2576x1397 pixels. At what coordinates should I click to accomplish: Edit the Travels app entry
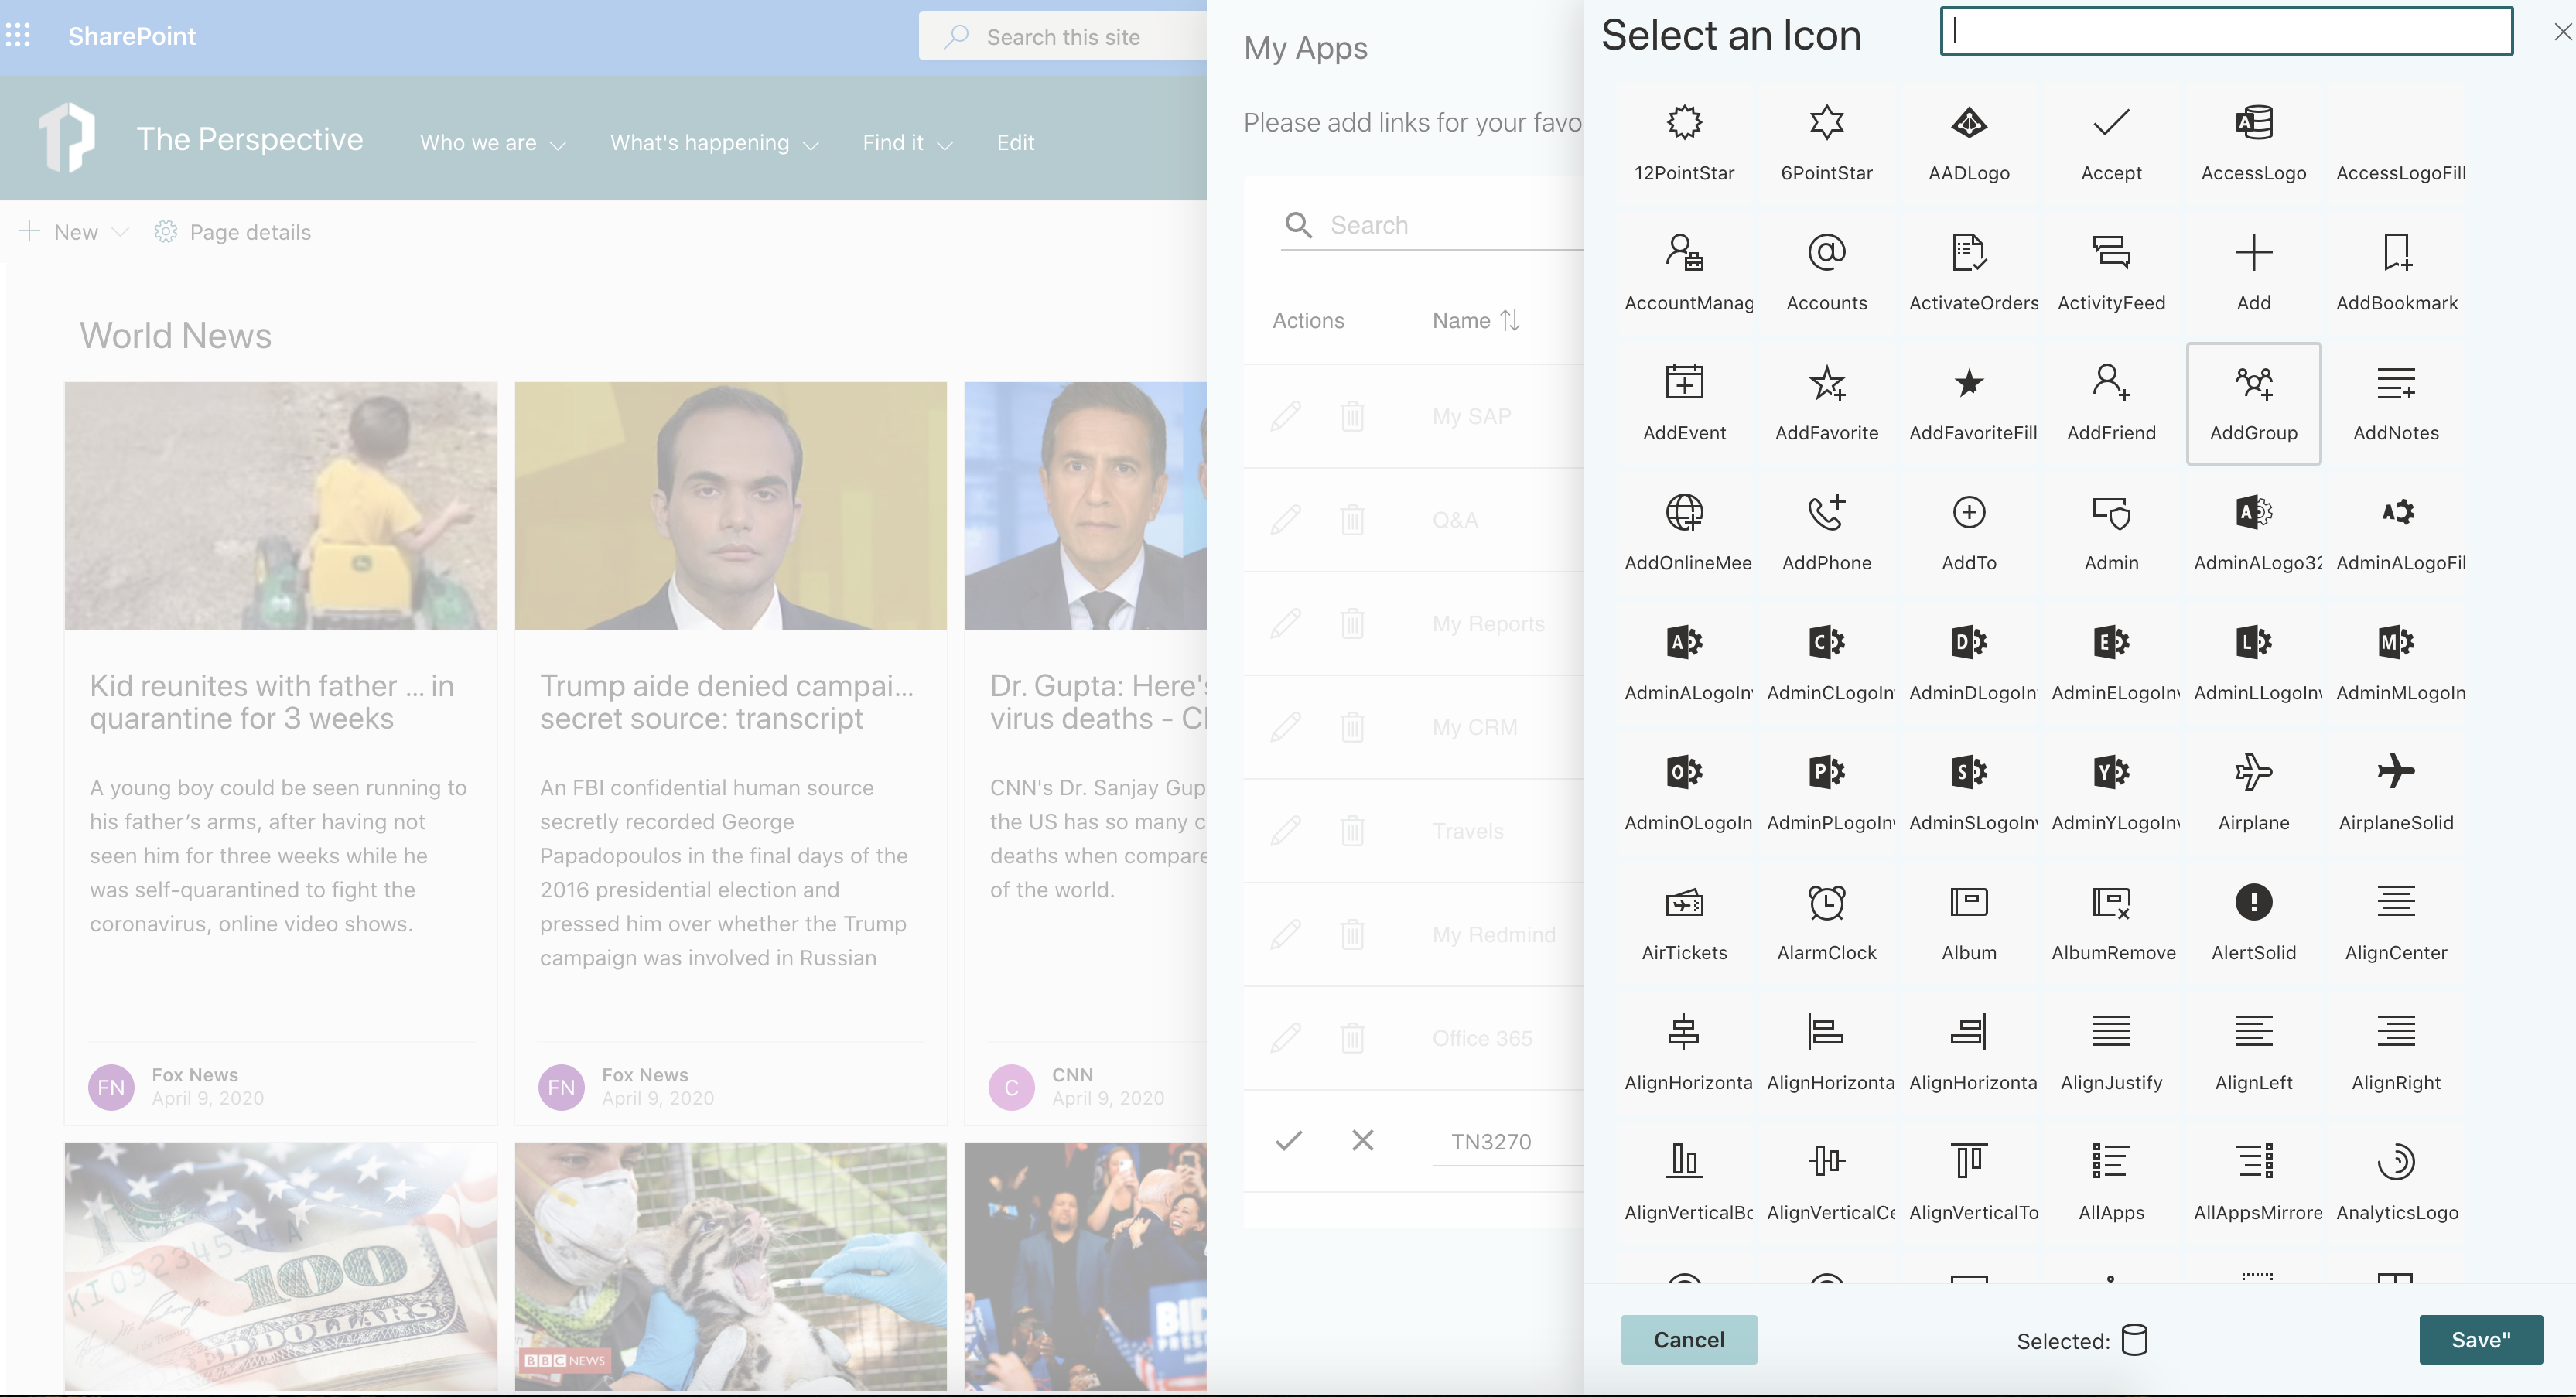coord(1286,830)
